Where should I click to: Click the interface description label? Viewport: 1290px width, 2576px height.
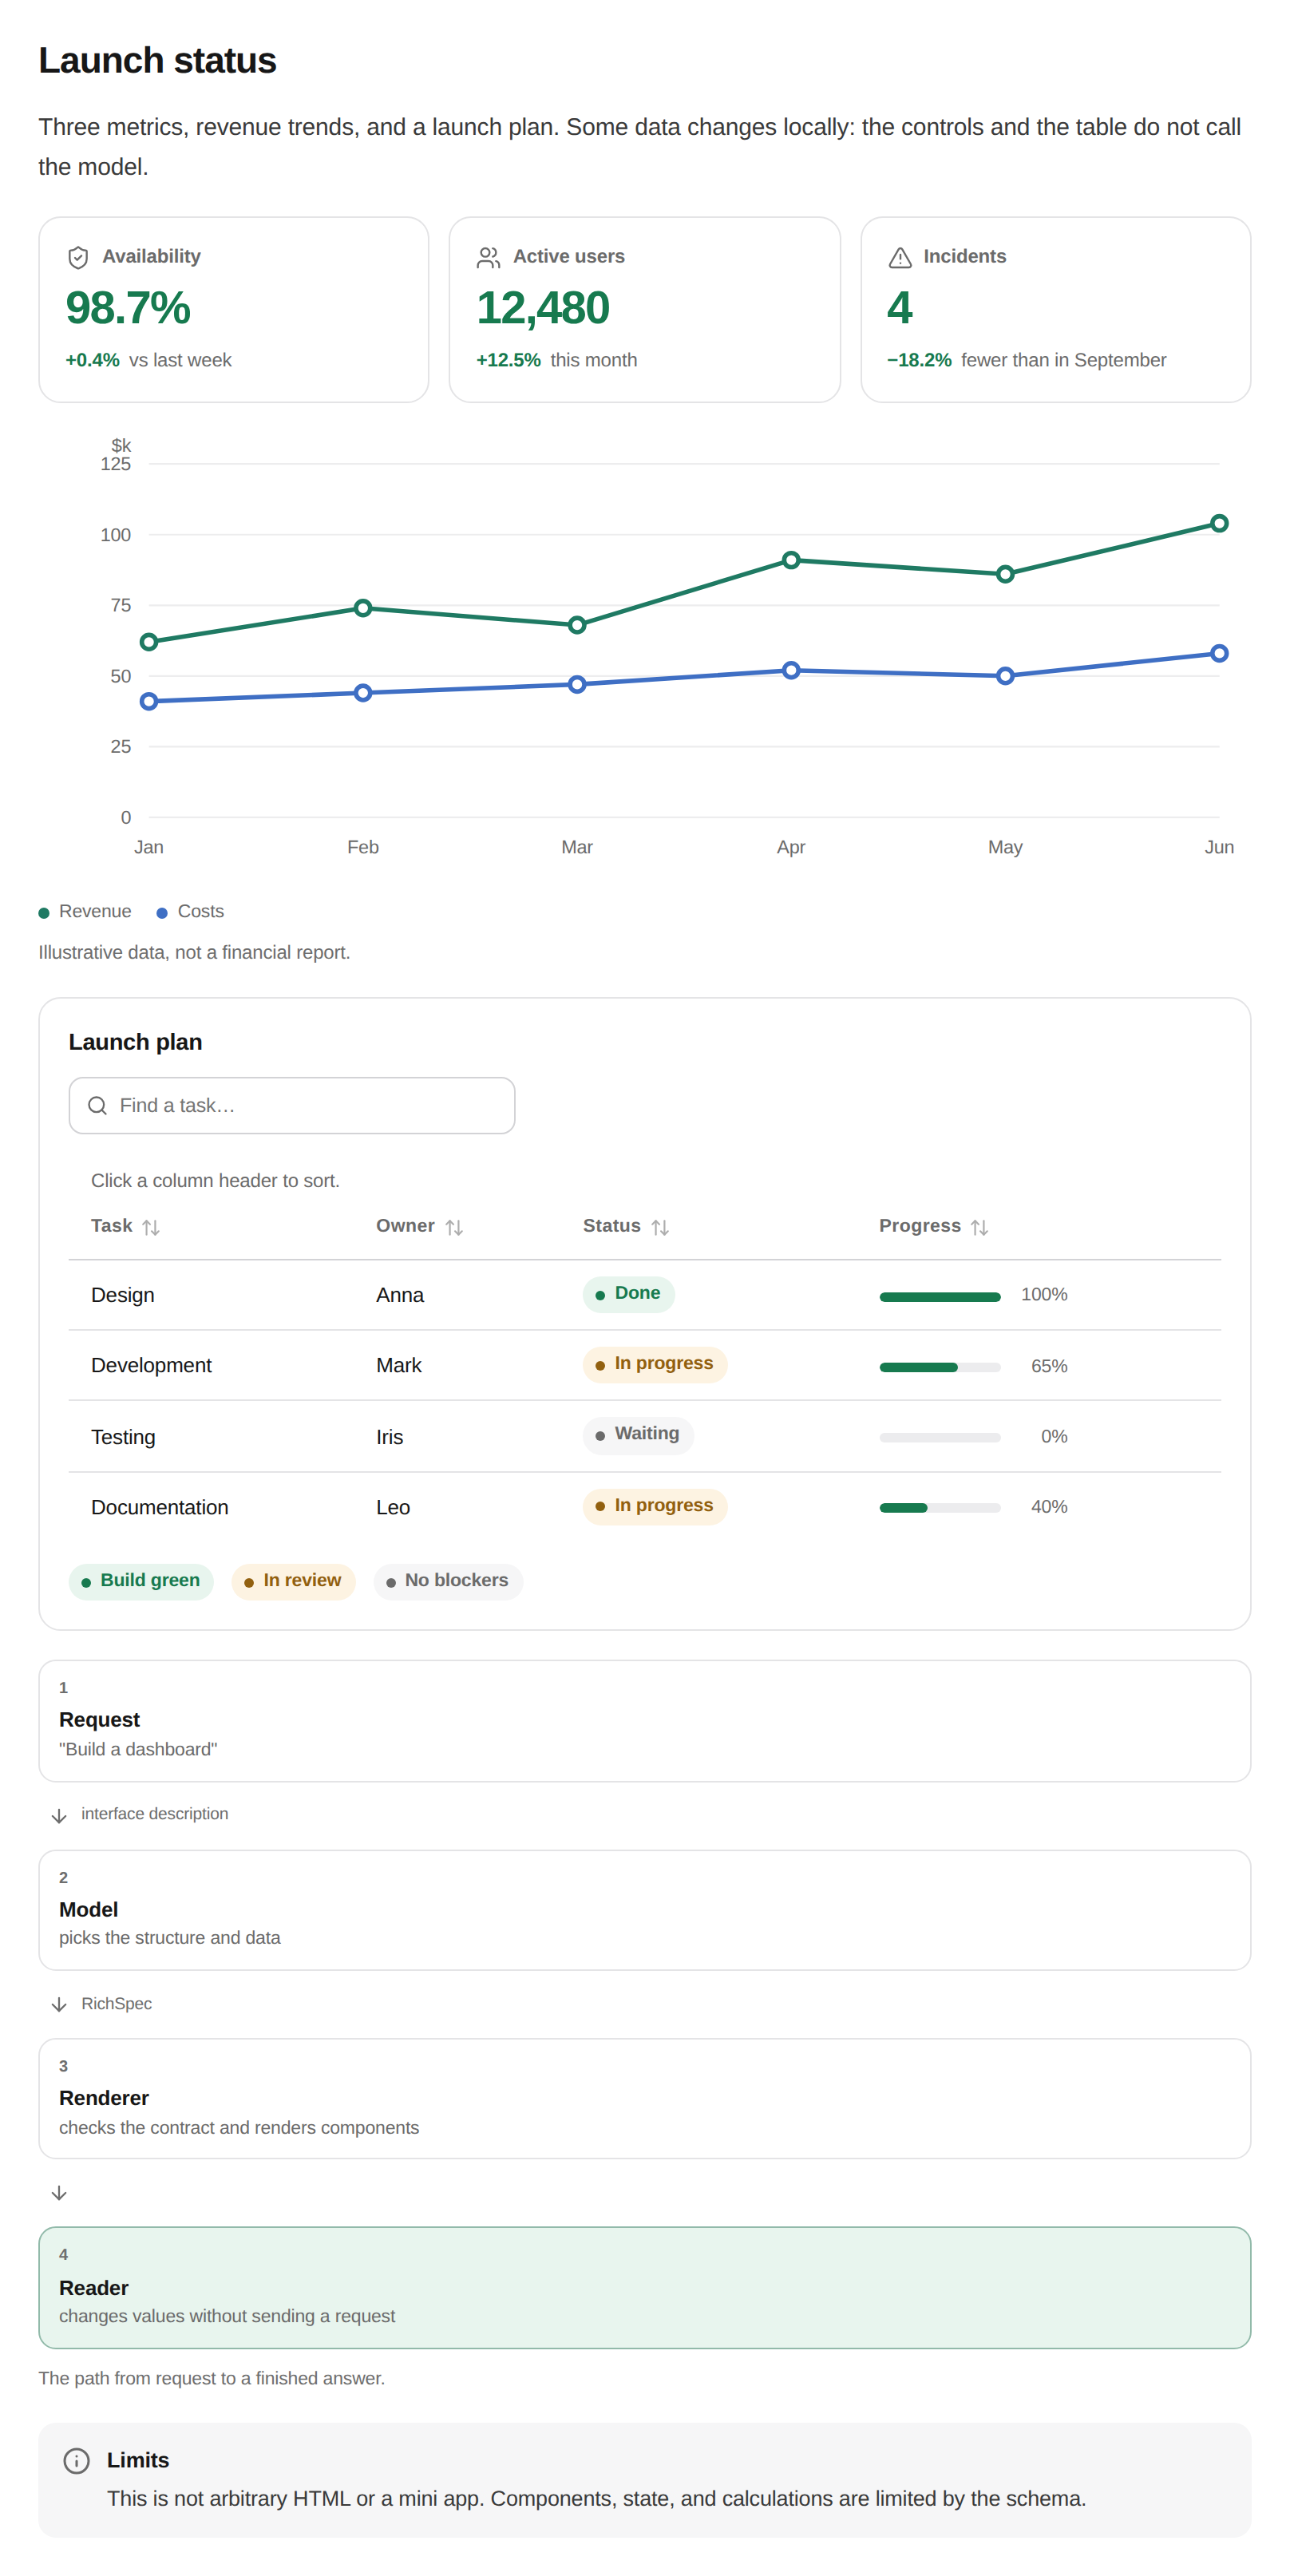pos(155,1814)
